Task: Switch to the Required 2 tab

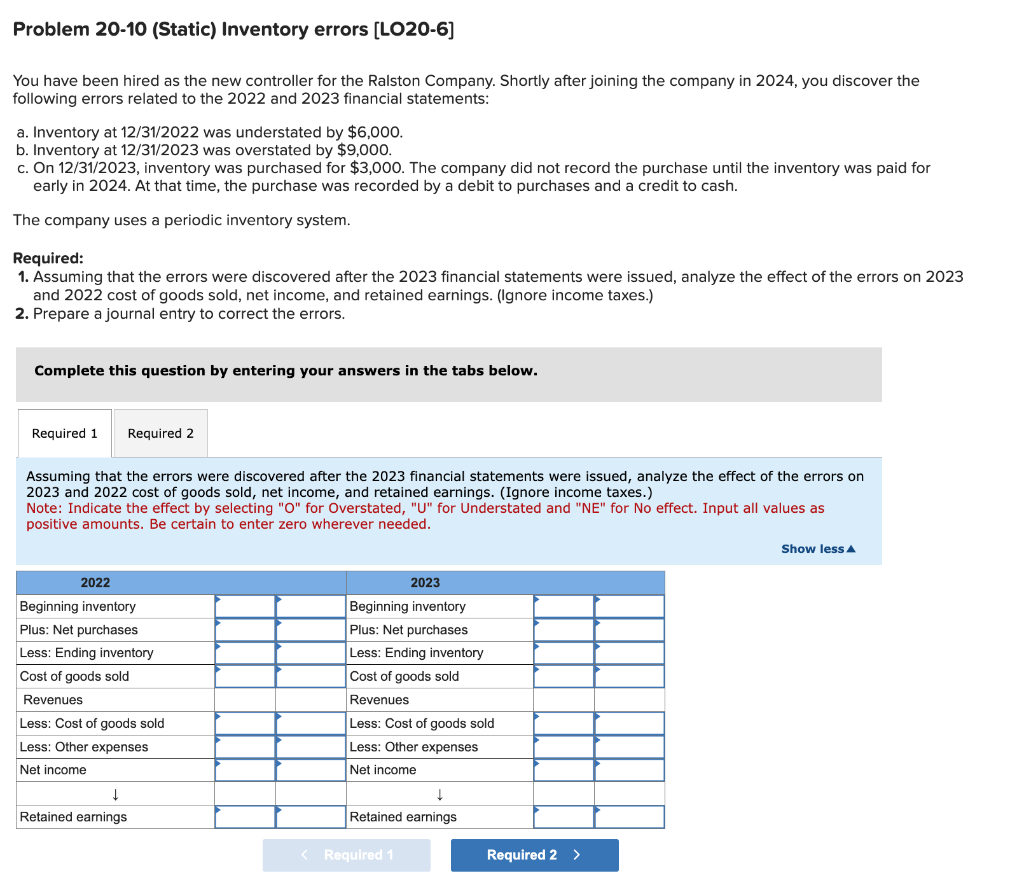Action: coord(160,433)
